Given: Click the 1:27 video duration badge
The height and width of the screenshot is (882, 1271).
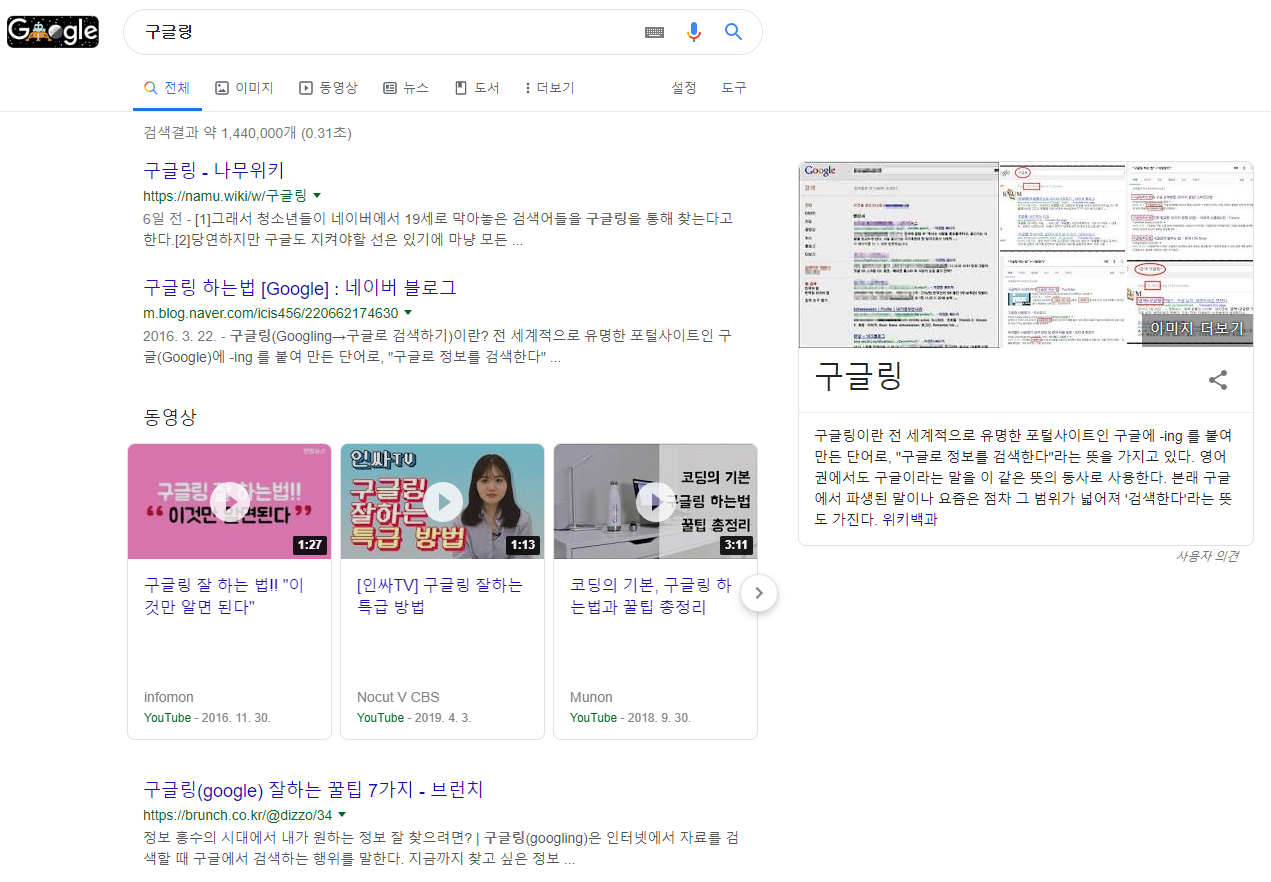Looking at the screenshot, I should pos(309,546).
